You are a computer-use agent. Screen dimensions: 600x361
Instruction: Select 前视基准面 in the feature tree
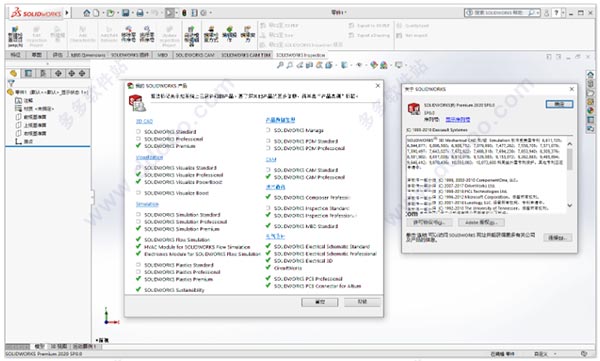(x=31, y=117)
